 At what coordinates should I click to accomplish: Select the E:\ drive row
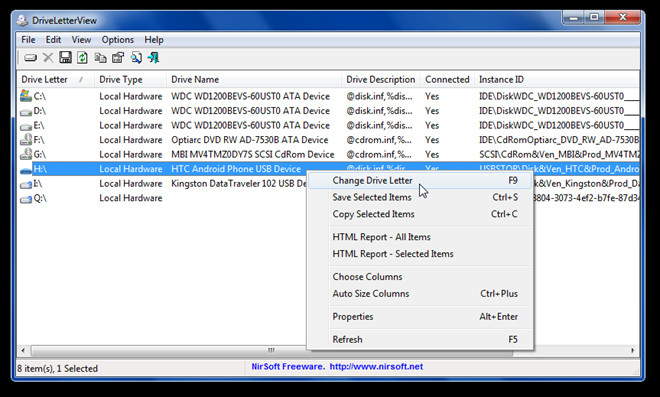(328, 125)
